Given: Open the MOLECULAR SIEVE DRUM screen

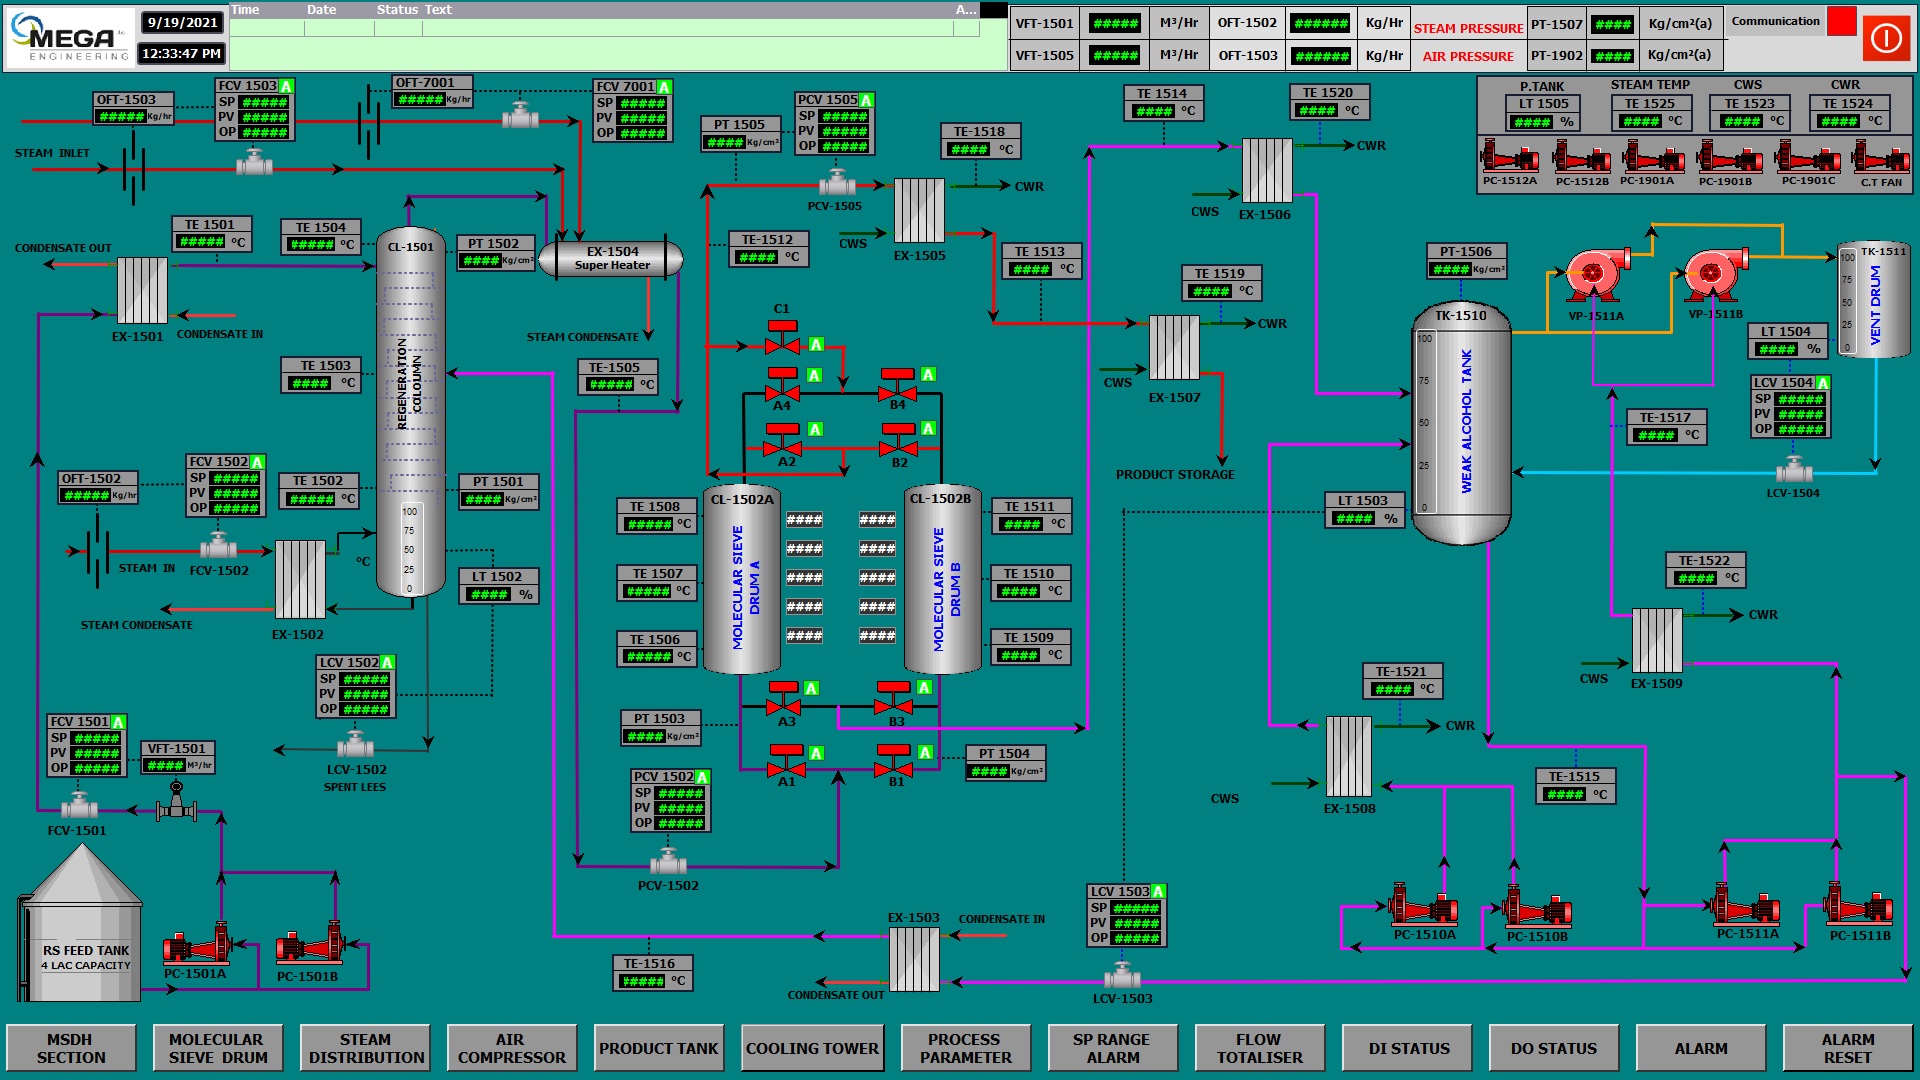Looking at the screenshot, I should (218, 1047).
